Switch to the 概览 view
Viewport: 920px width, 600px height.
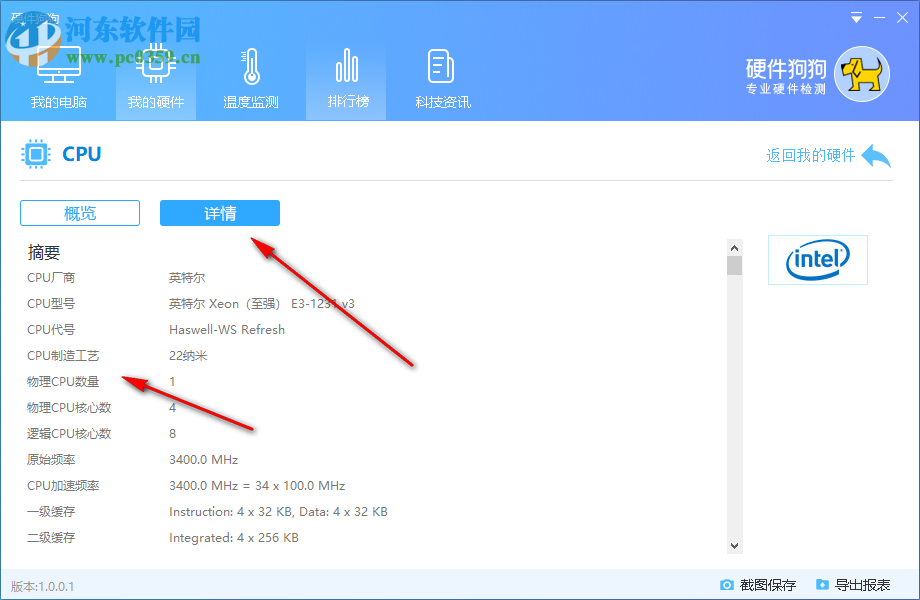click(x=79, y=213)
